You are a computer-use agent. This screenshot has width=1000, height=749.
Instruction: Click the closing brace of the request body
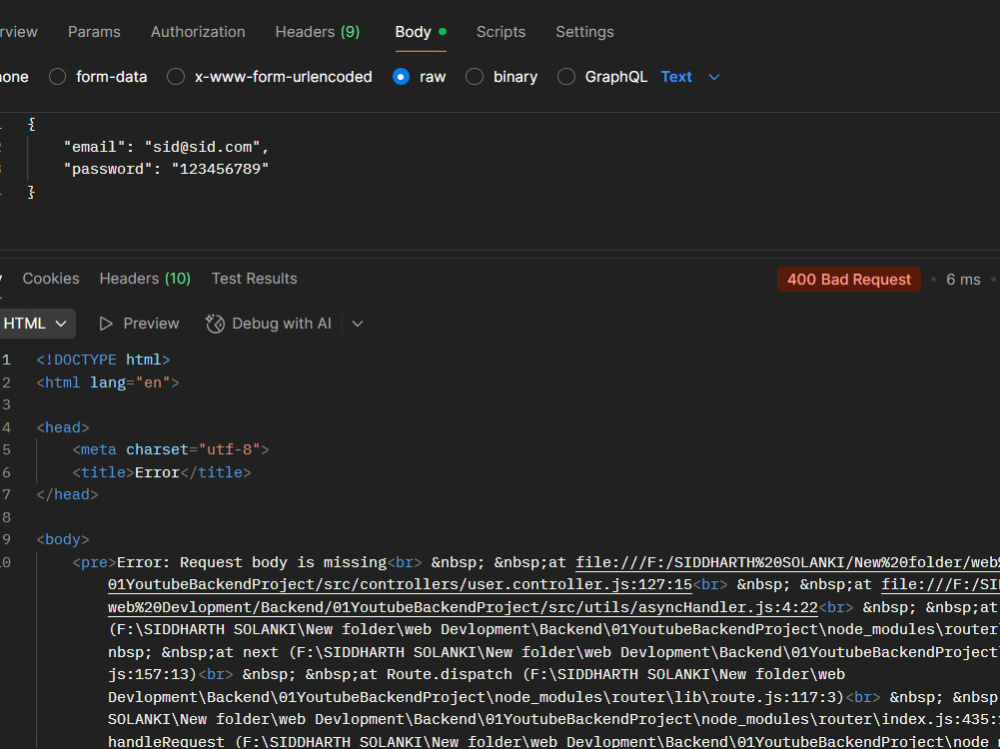coord(31,191)
